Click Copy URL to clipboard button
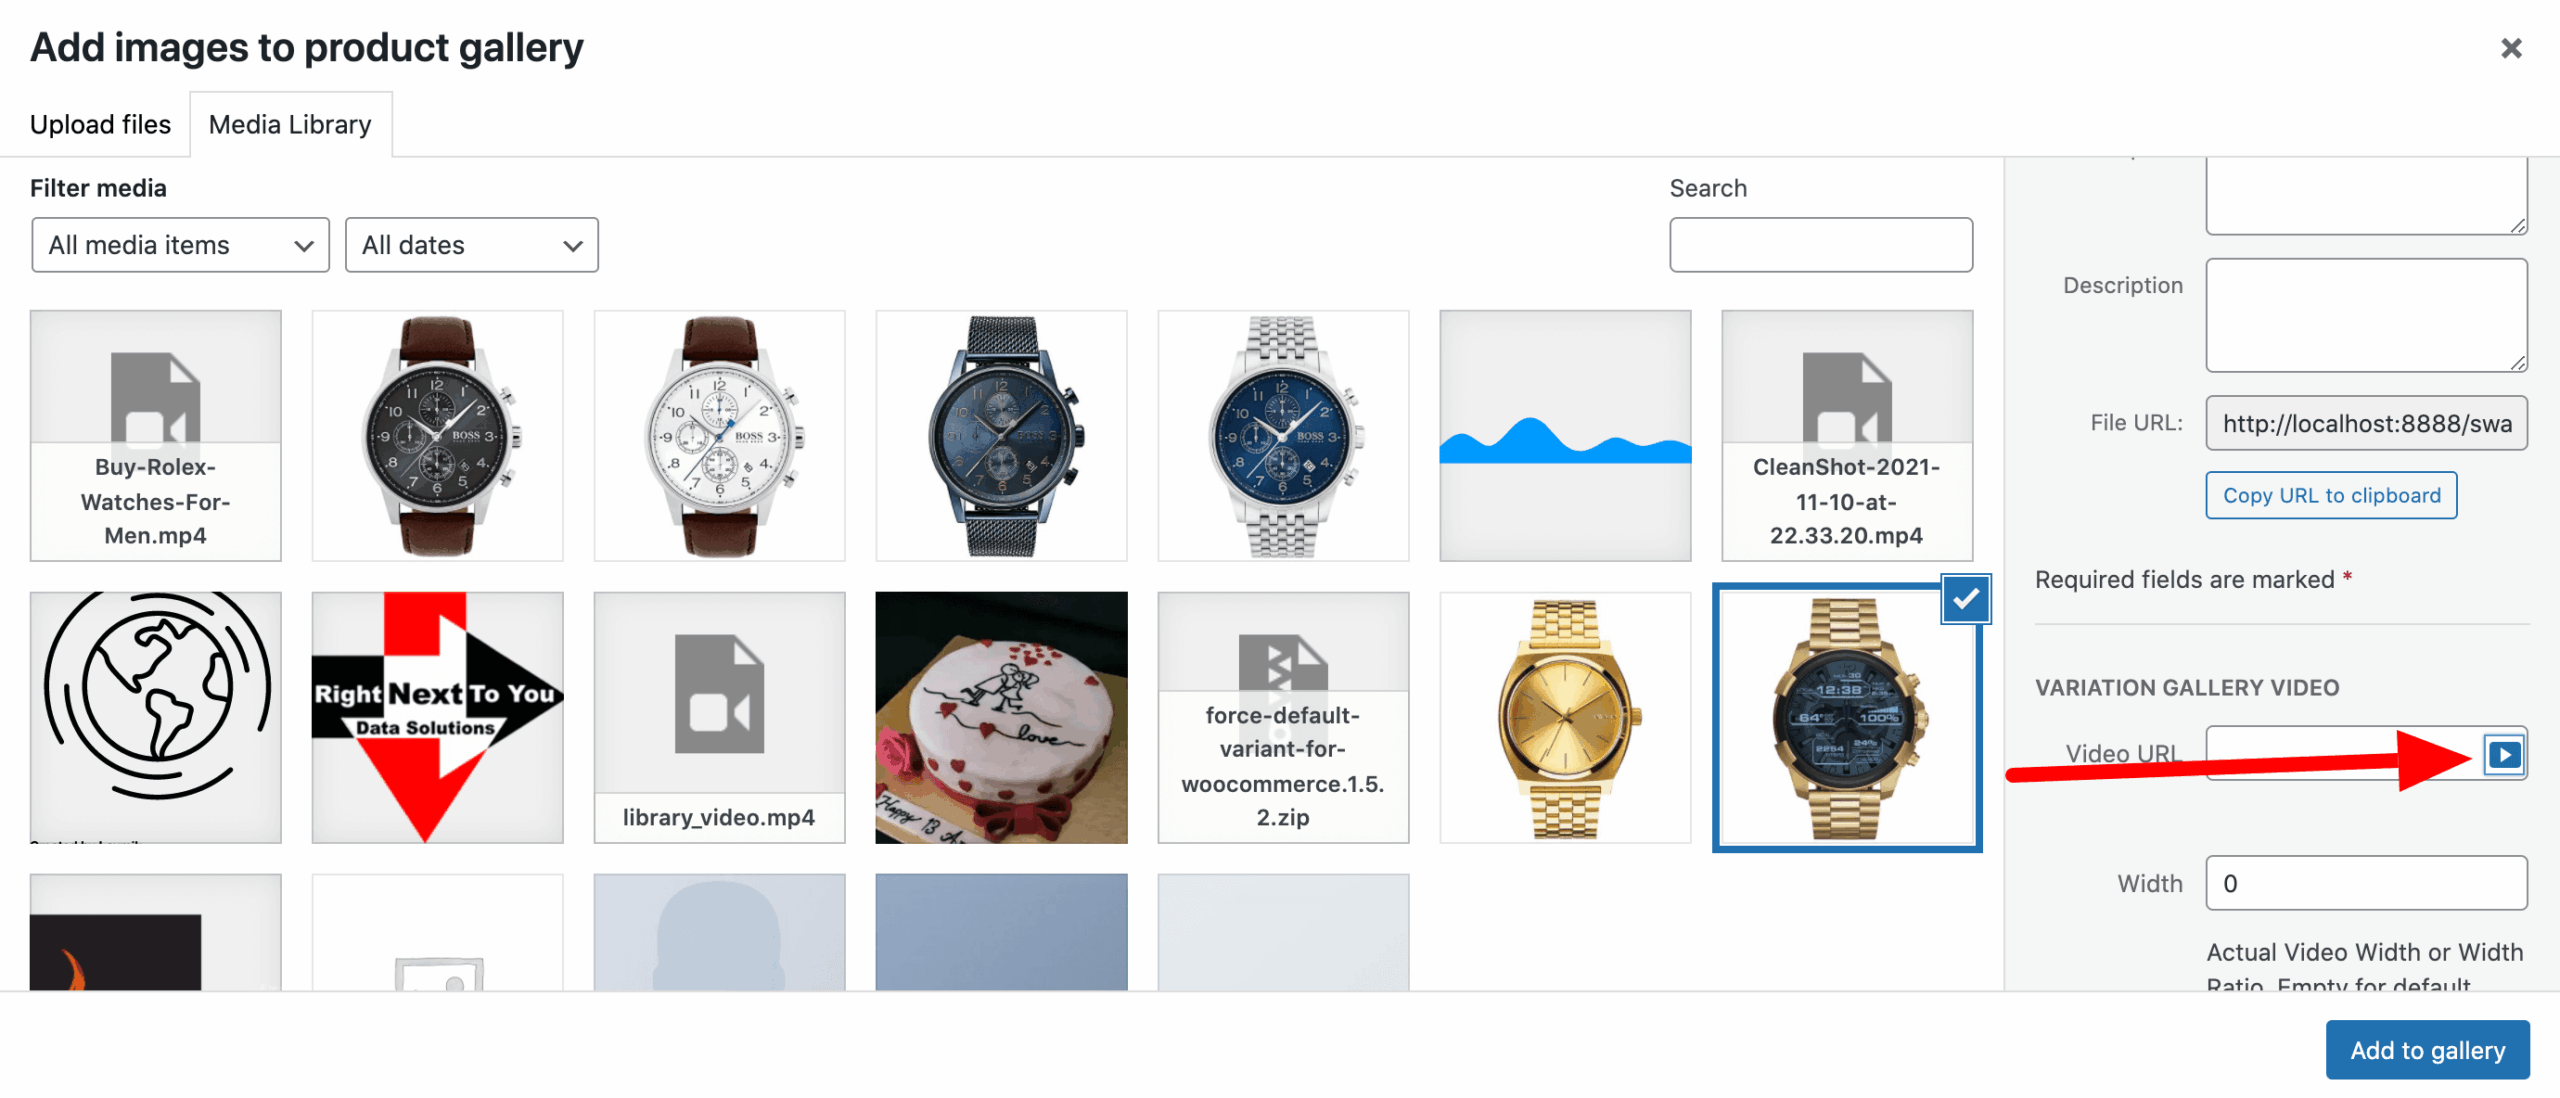This screenshot has height=1098, width=2560. pos(2332,495)
